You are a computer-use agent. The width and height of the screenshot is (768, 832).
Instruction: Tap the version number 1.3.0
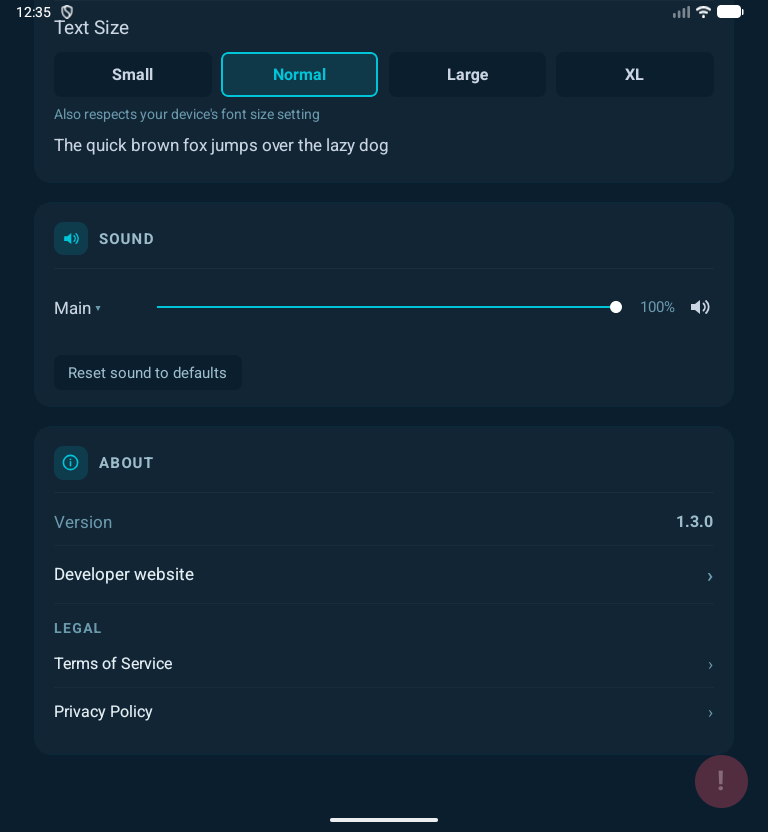coord(694,522)
